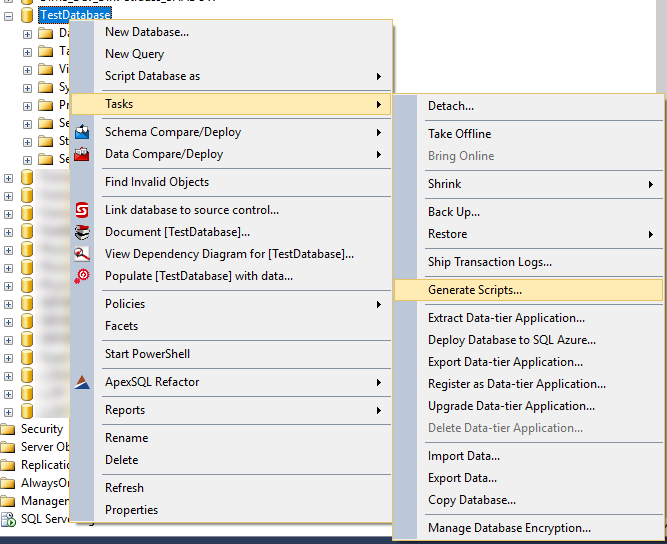Open Properties from context menu
The image size is (667, 544).
[x=231, y=510]
